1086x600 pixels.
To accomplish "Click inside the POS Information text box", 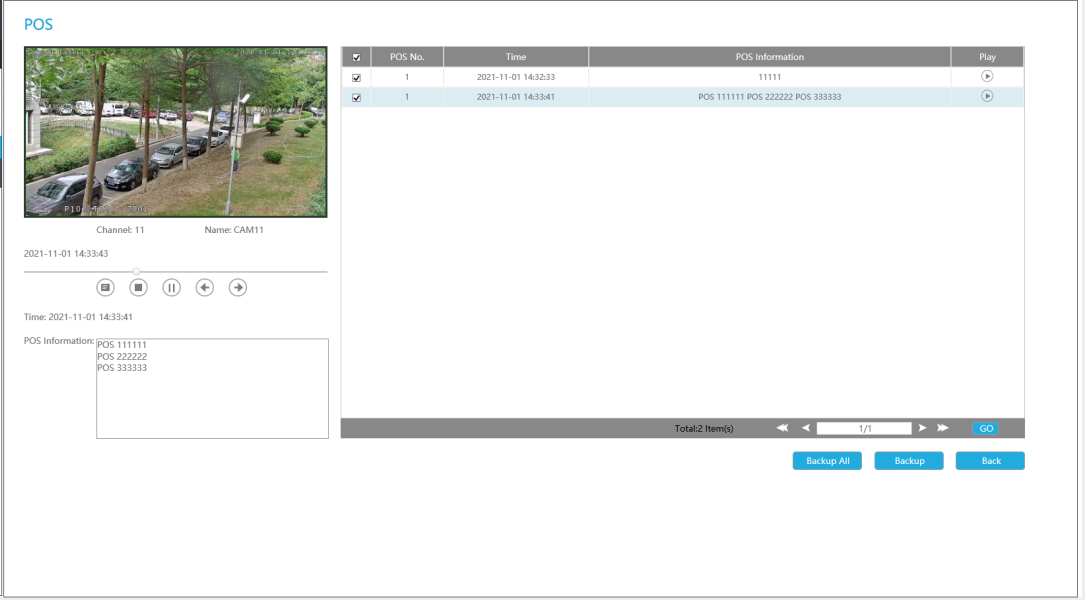I will 212,388.
